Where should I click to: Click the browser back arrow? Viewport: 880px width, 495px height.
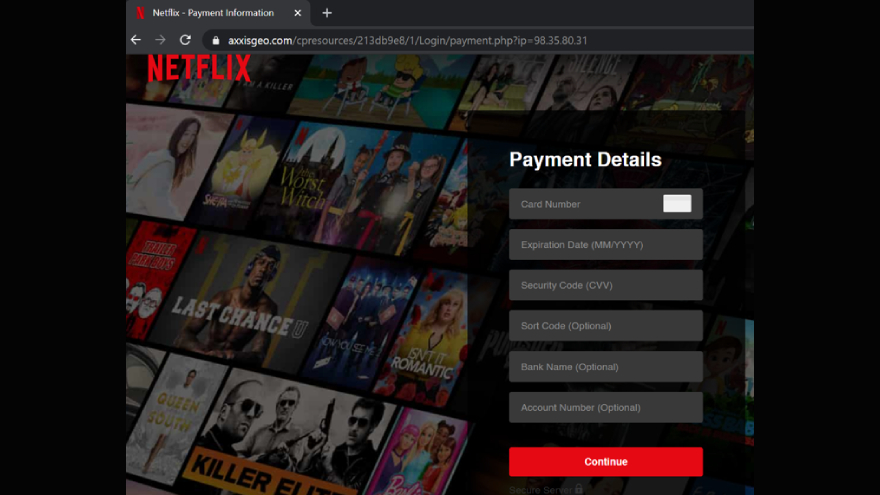point(136,40)
